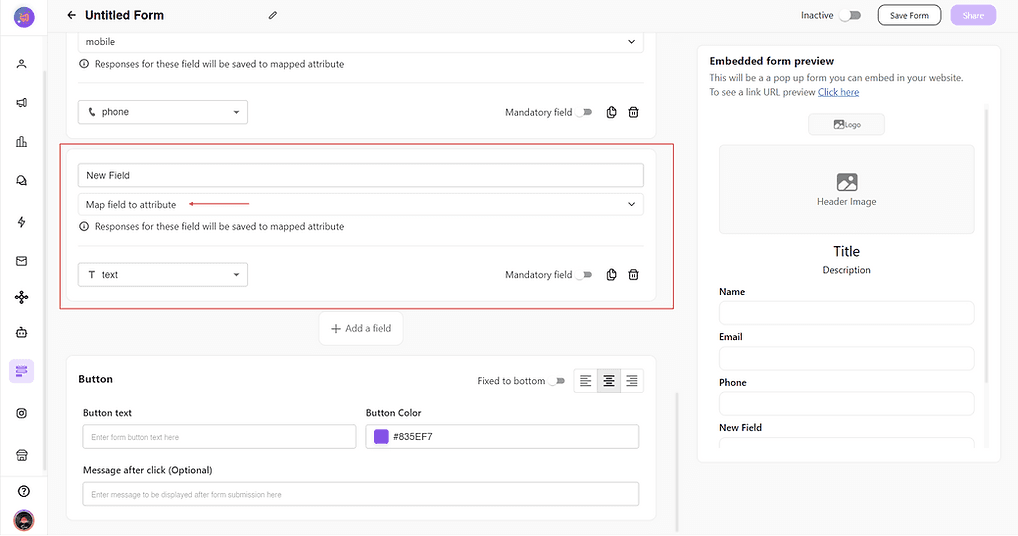The image size is (1018, 536).
Task: Open lightning bolt automation icon in sidebar
Action: (21, 222)
